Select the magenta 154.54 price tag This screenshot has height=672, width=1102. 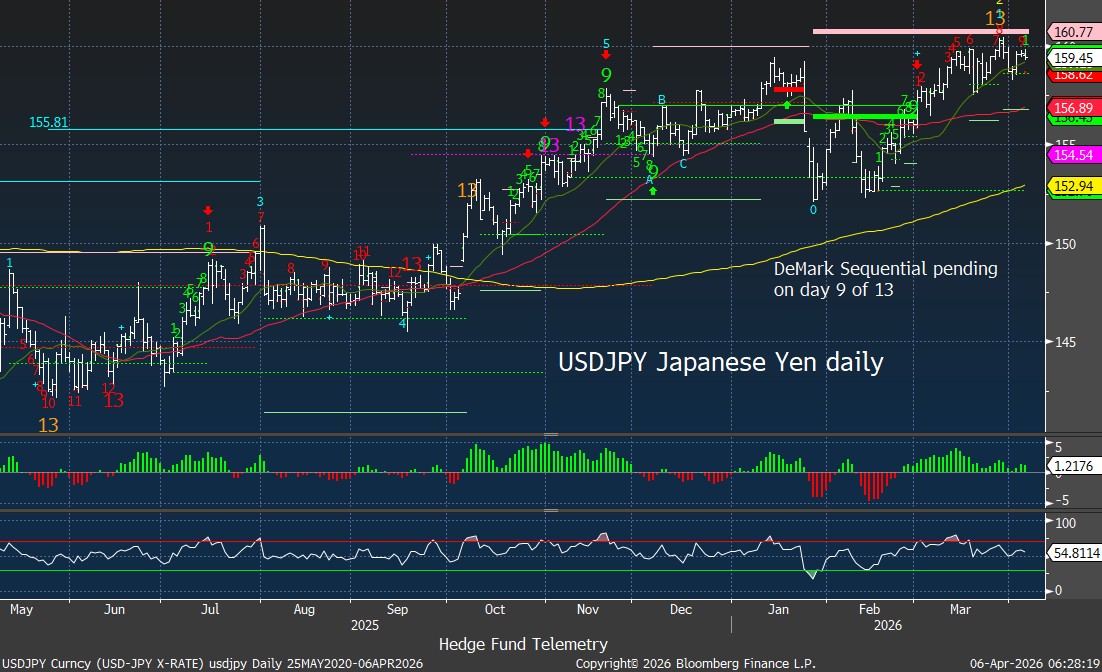[x=1073, y=155]
